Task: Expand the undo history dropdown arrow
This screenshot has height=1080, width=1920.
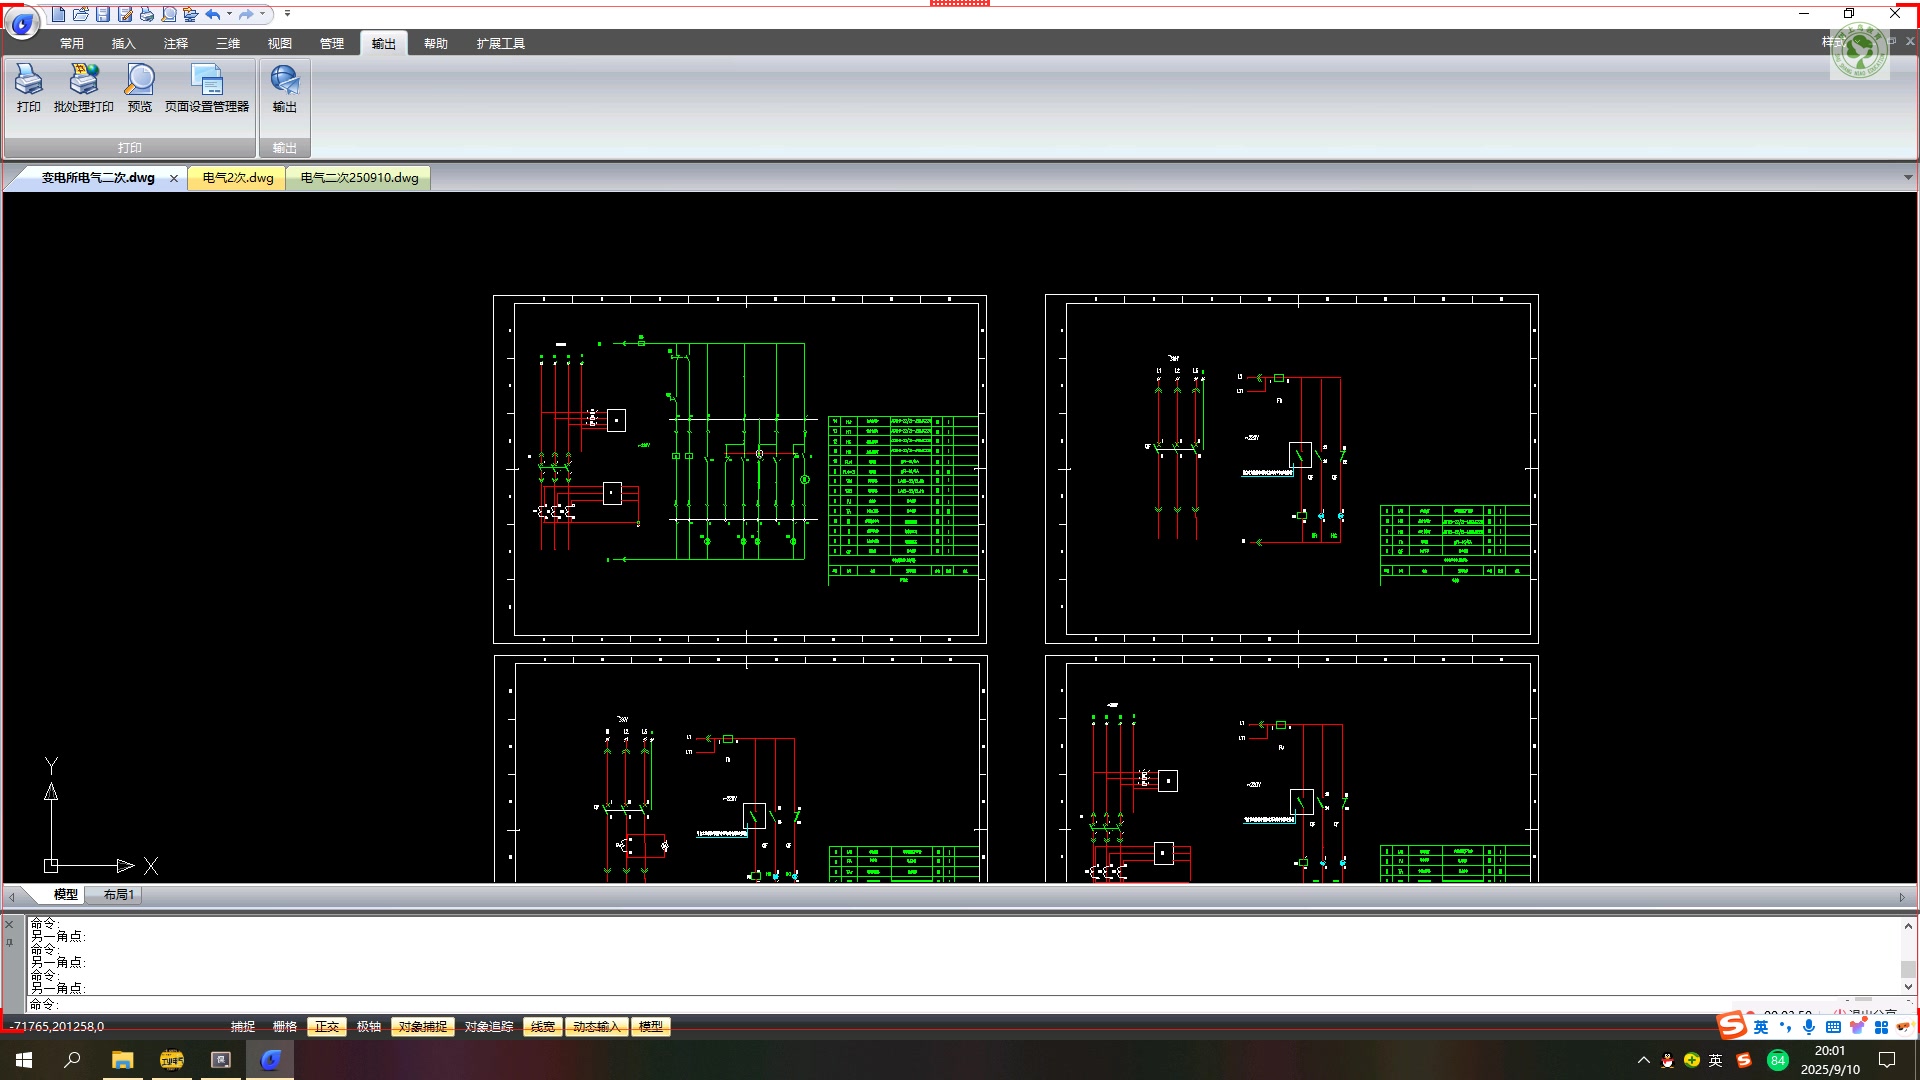Action: [229, 14]
